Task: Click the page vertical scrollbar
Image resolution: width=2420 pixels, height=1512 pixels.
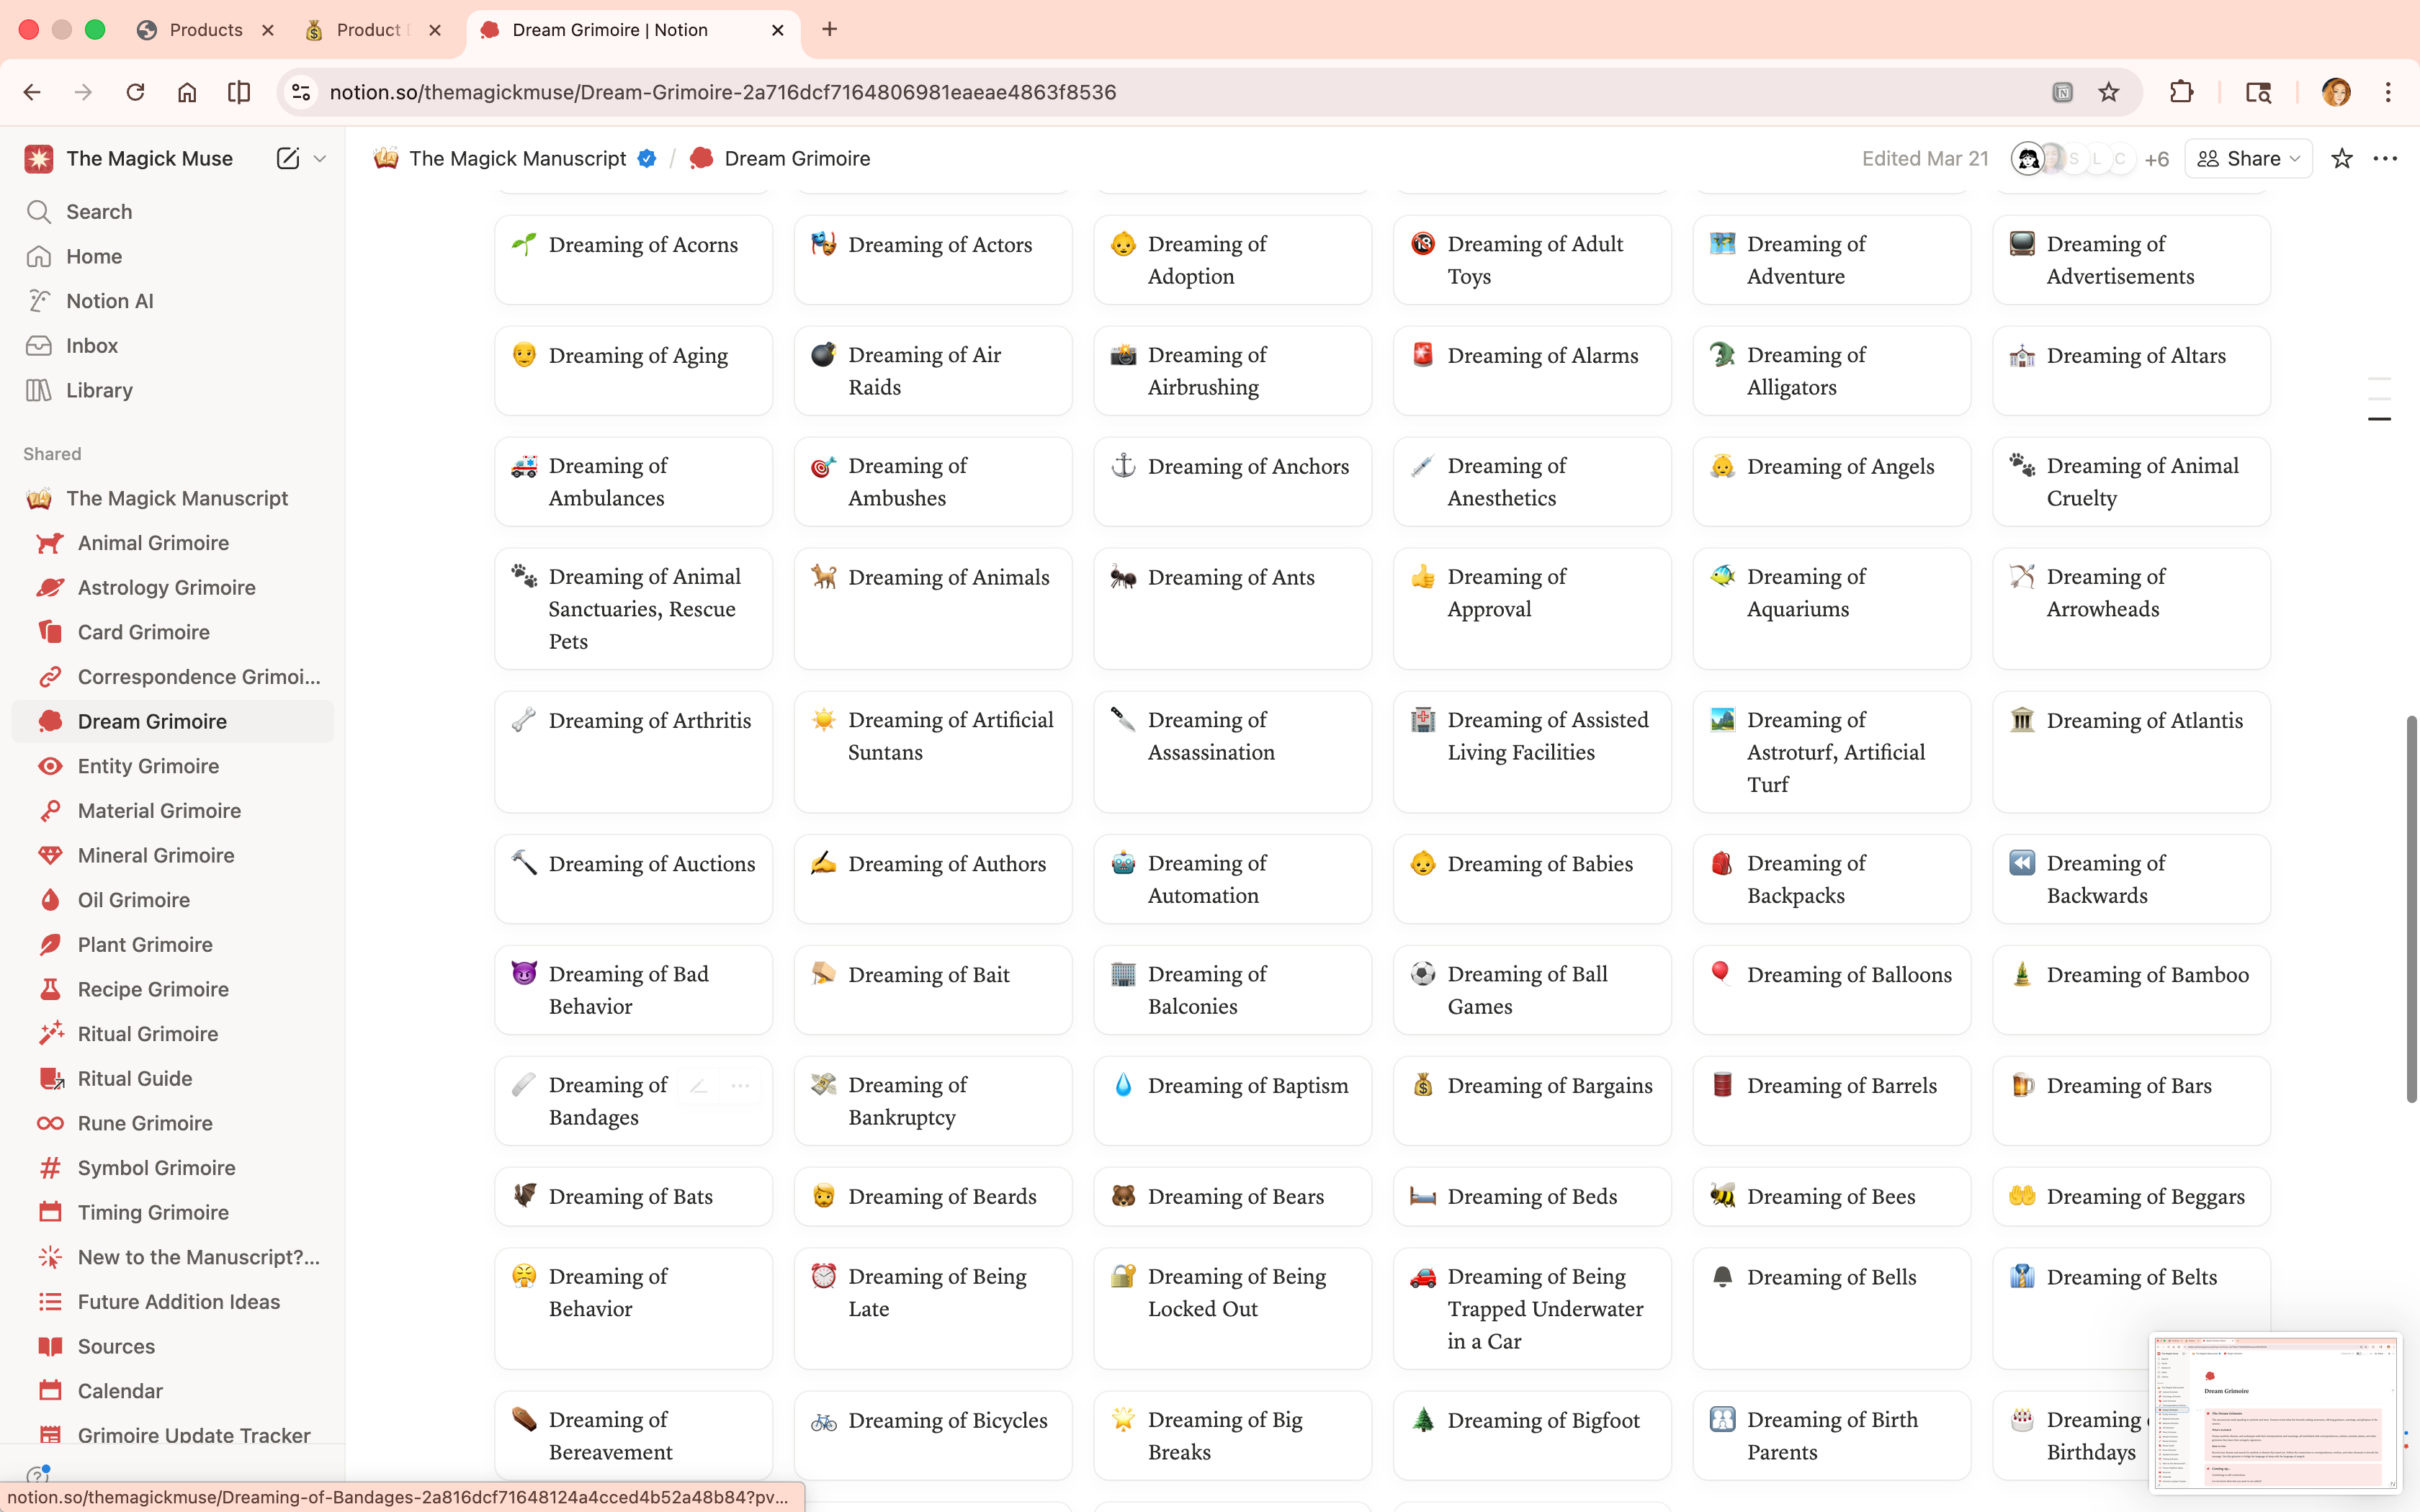Action: click(x=2411, y=908)
